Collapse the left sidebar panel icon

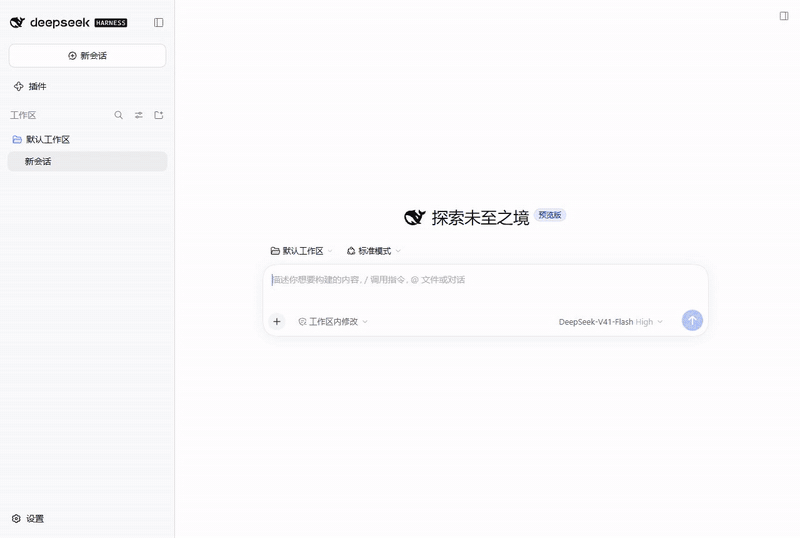point(159,22)
